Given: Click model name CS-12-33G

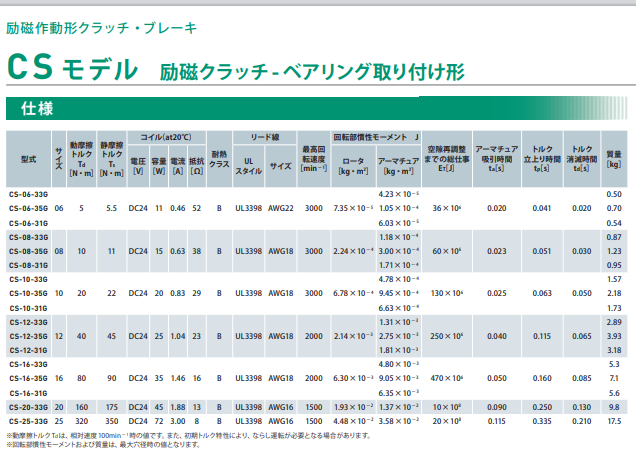Looking at the screenshot, I should [28, 323].
